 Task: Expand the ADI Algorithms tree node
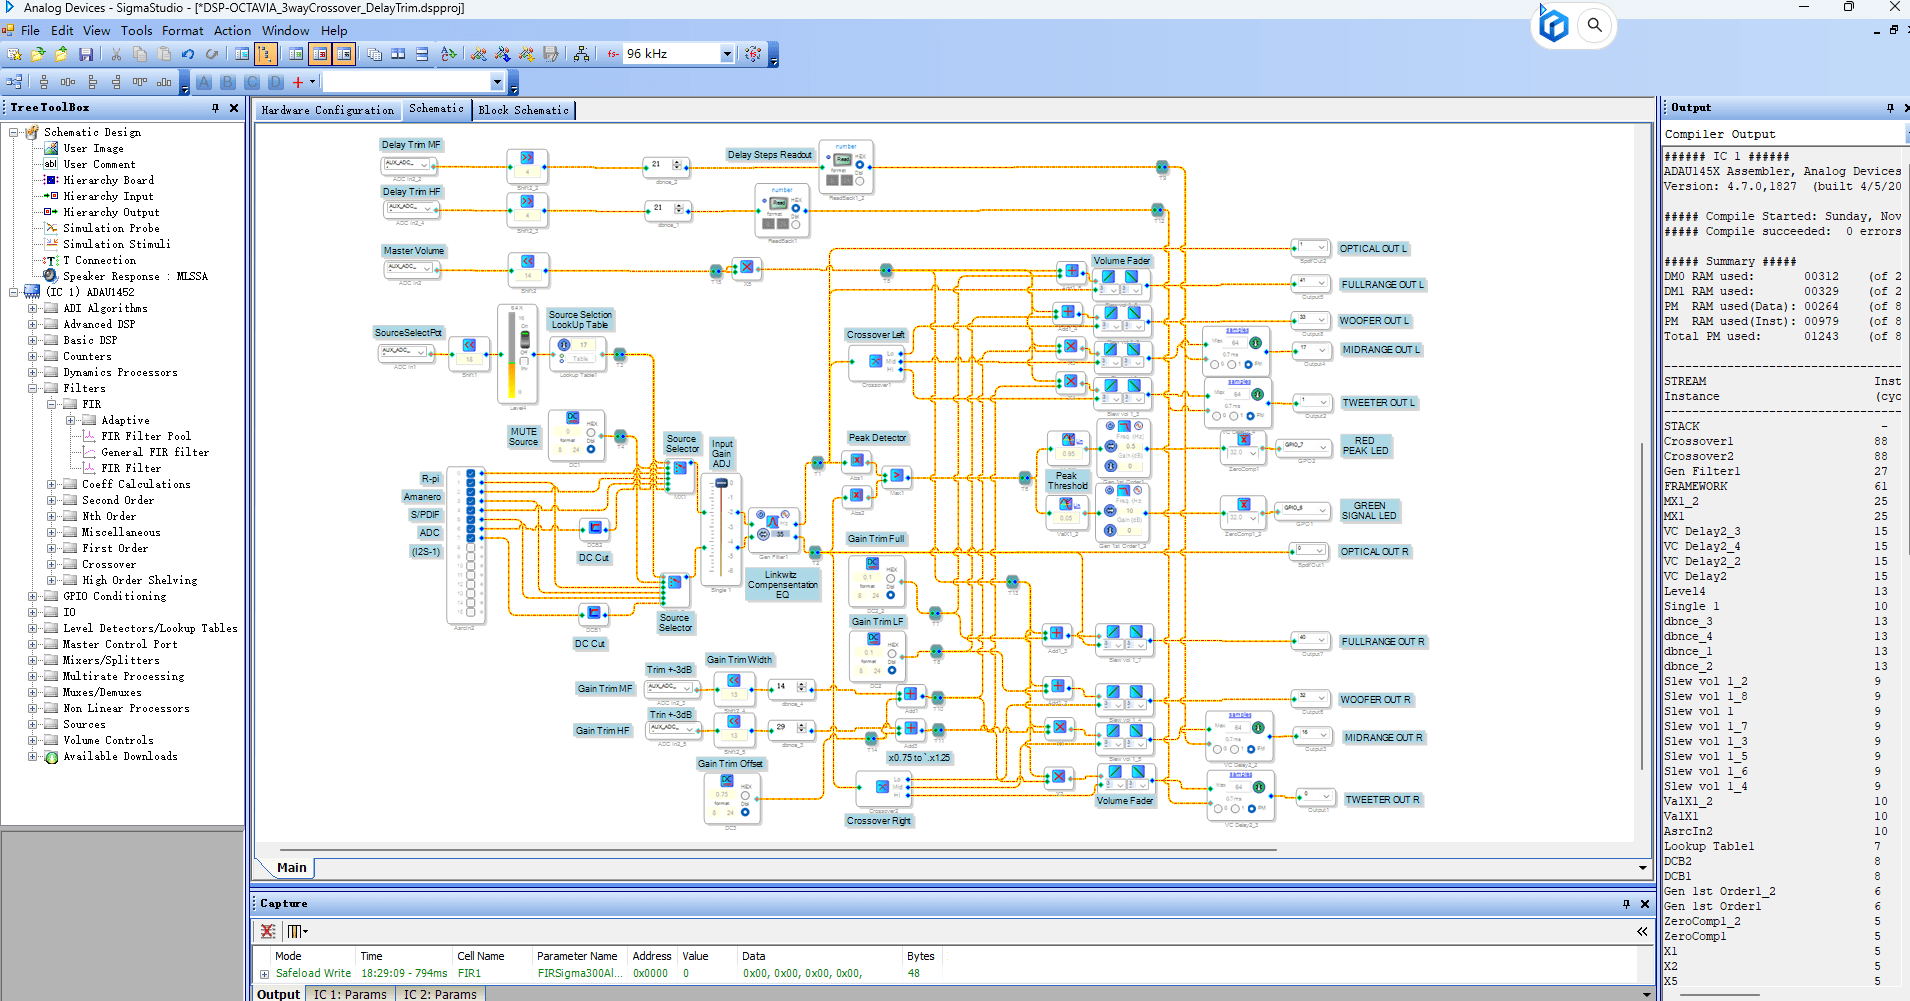[32, 308]
